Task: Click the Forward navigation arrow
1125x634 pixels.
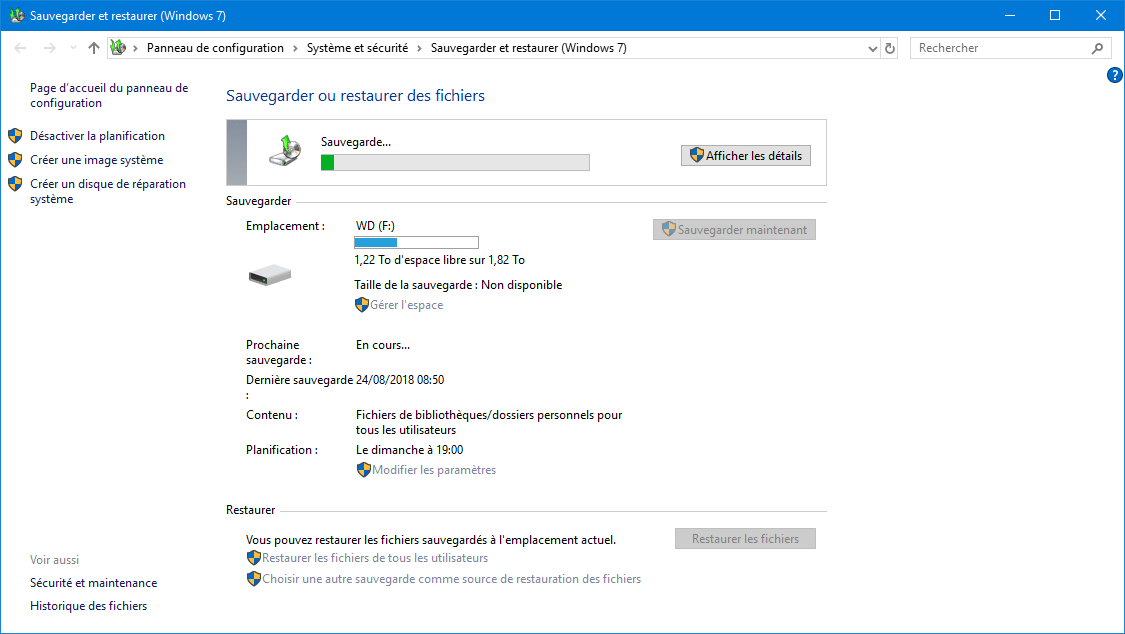Action: point(50,48)
